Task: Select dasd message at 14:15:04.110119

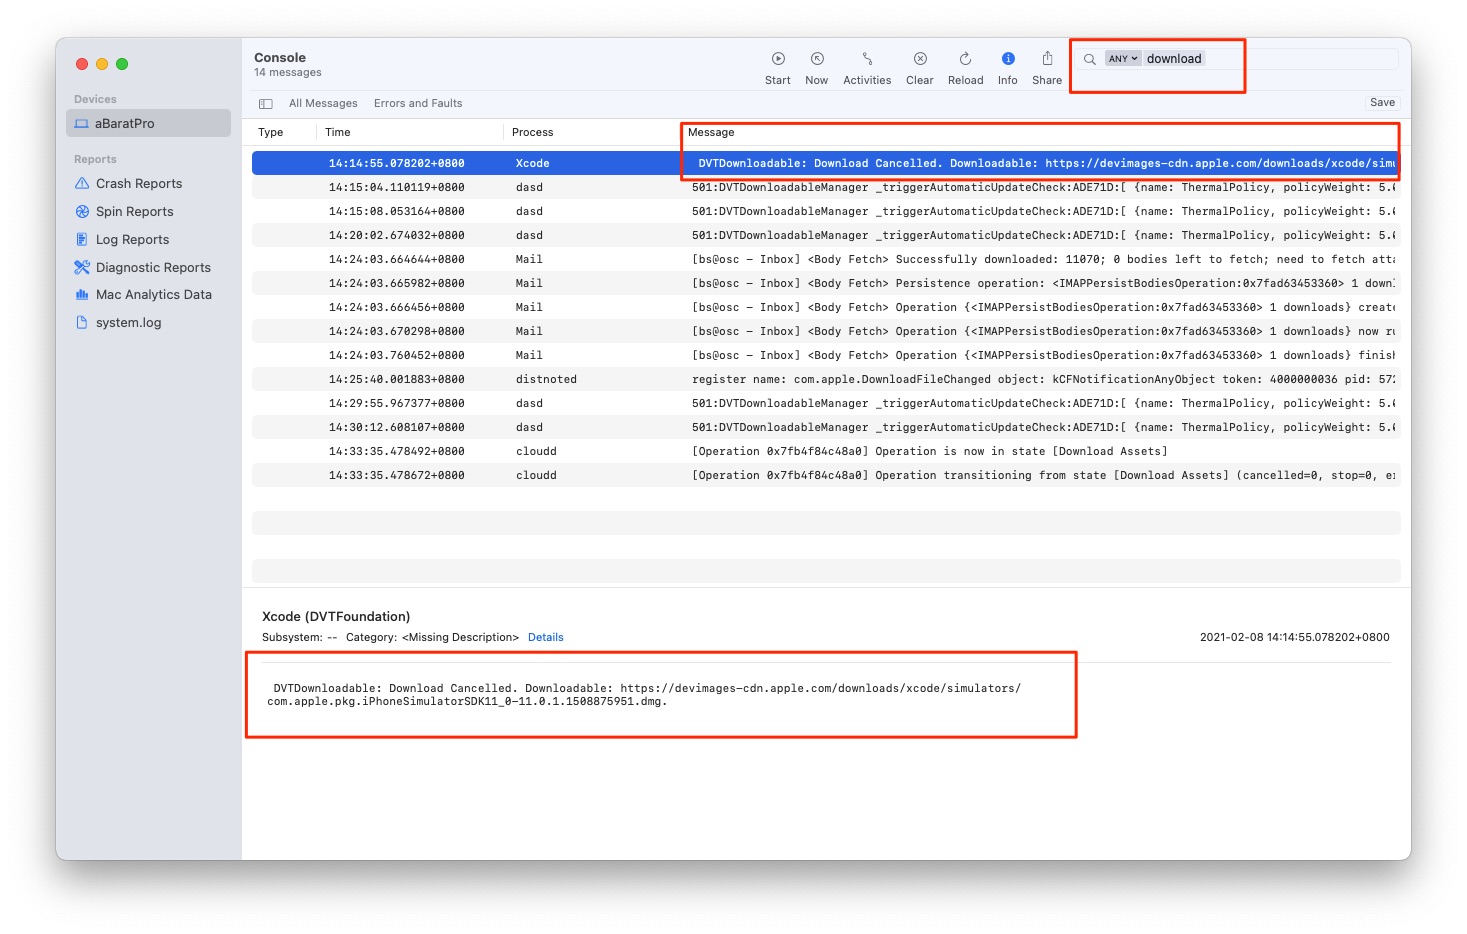Action: 826,187
